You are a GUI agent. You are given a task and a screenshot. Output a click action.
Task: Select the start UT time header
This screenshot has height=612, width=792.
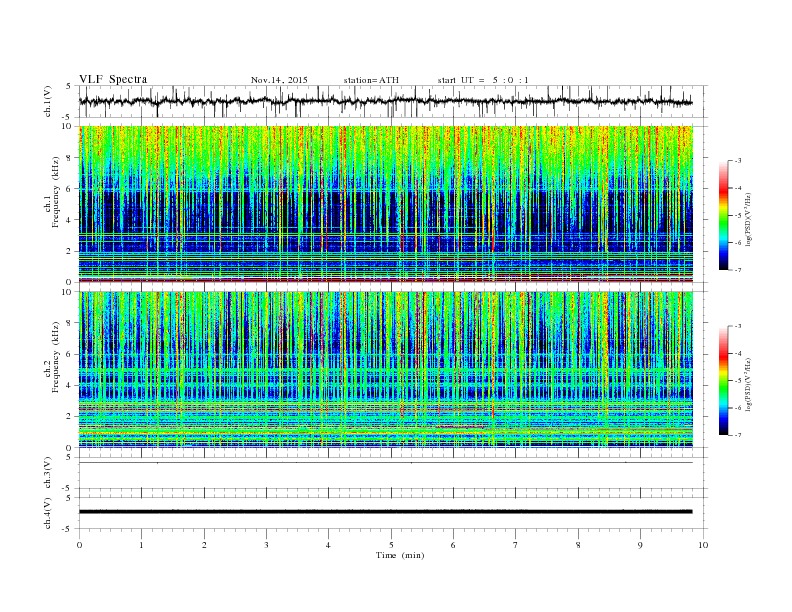click(x=483, y=80)
